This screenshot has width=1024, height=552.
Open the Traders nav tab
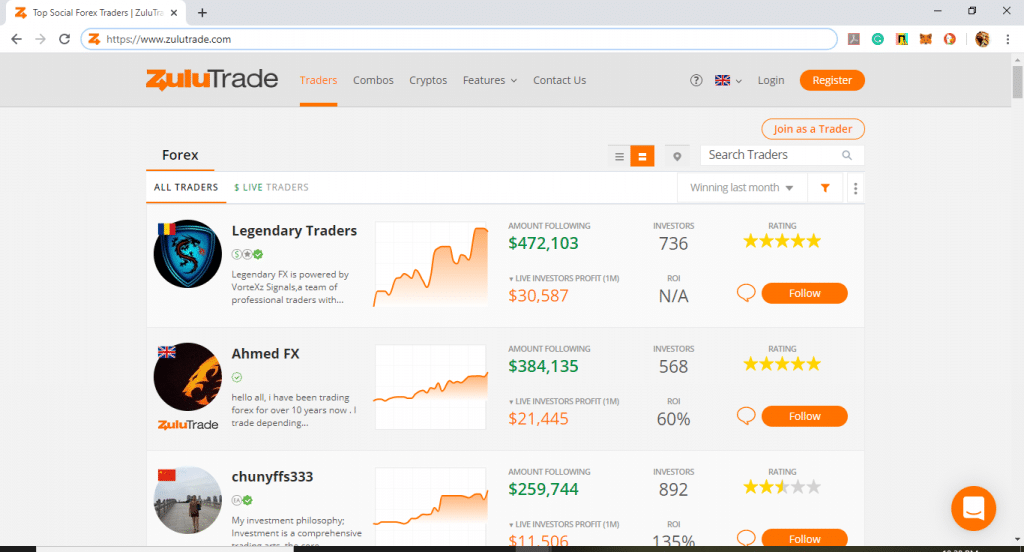318,80
